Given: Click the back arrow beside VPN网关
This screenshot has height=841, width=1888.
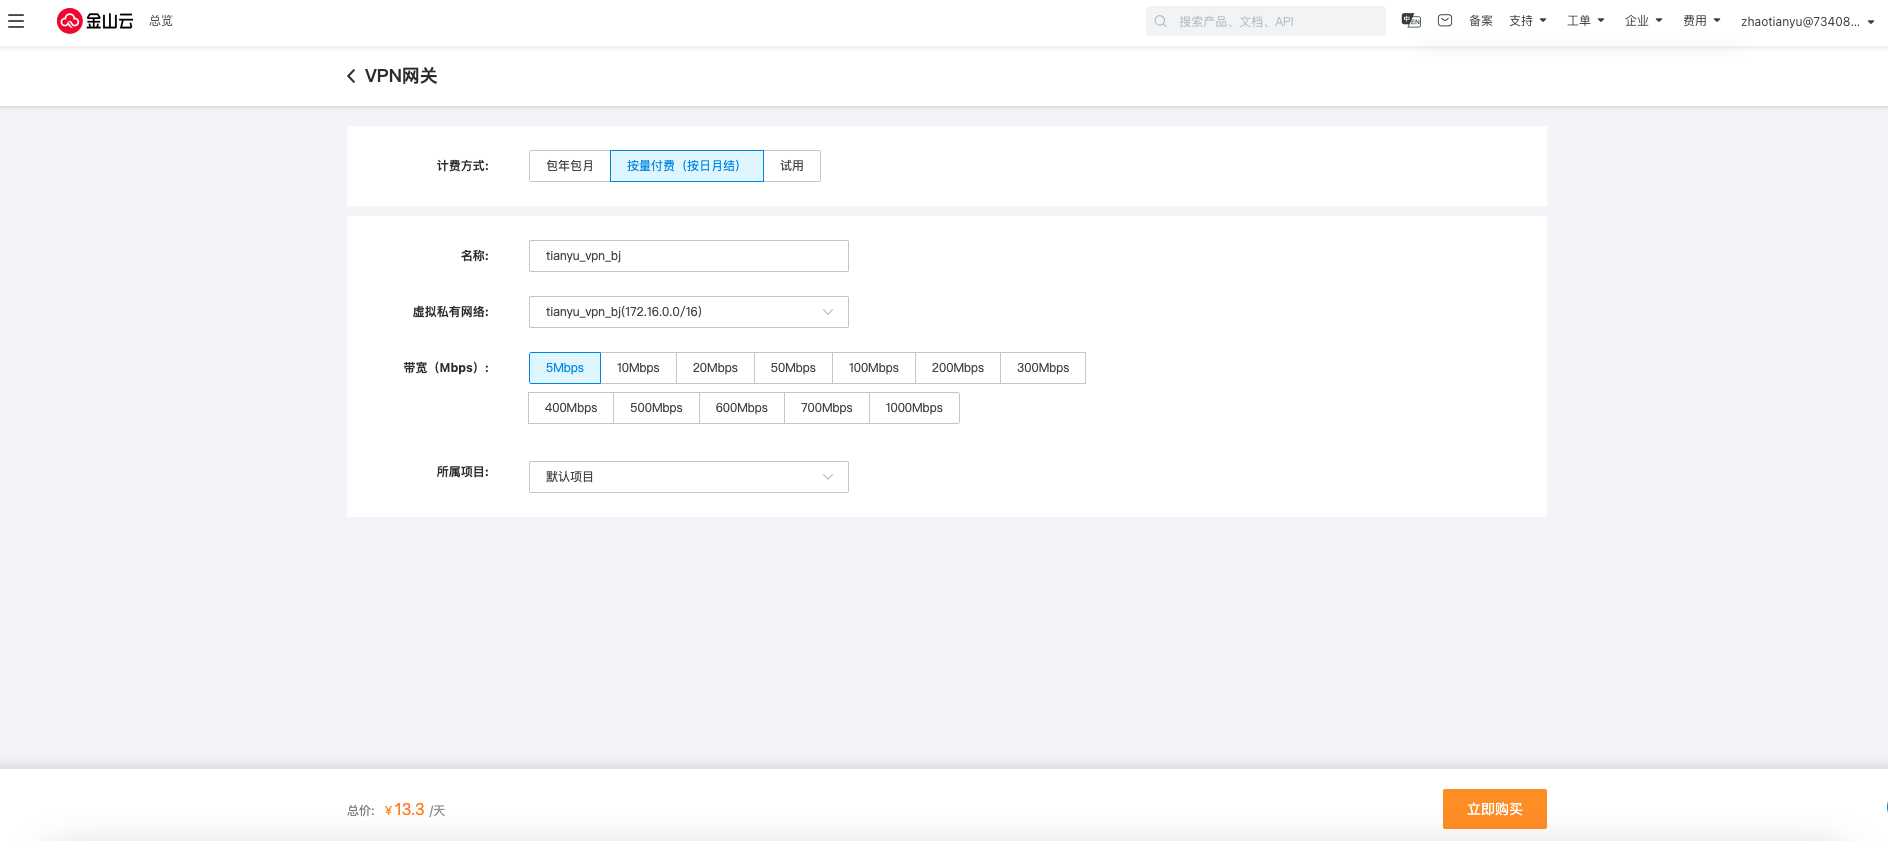Looking at the screenshot, I should click(351, 76).
